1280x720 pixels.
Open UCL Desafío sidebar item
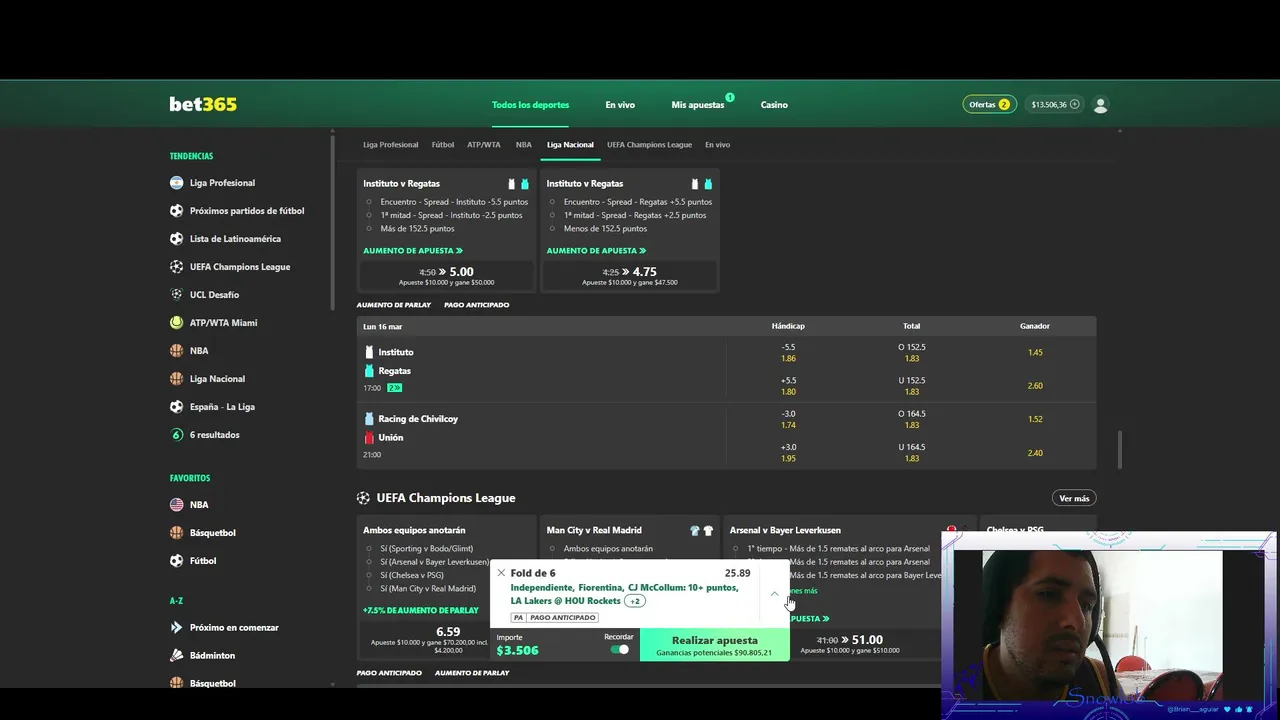(x=214, y=295)
